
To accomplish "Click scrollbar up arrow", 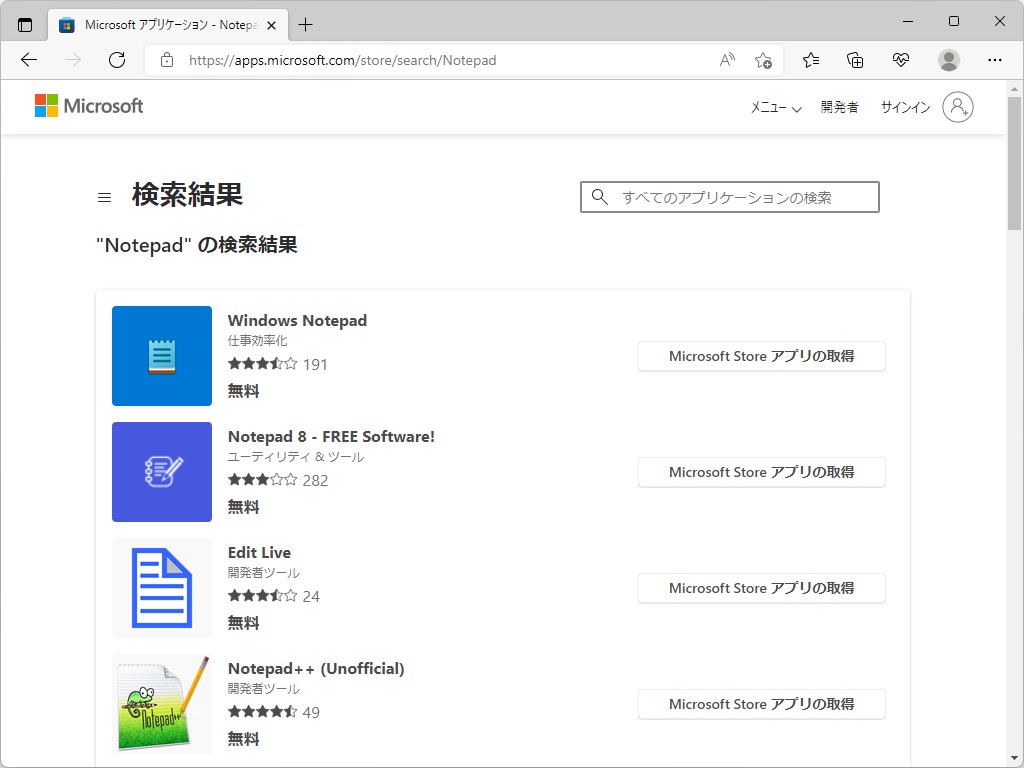I will click(x=1014, y=89).
